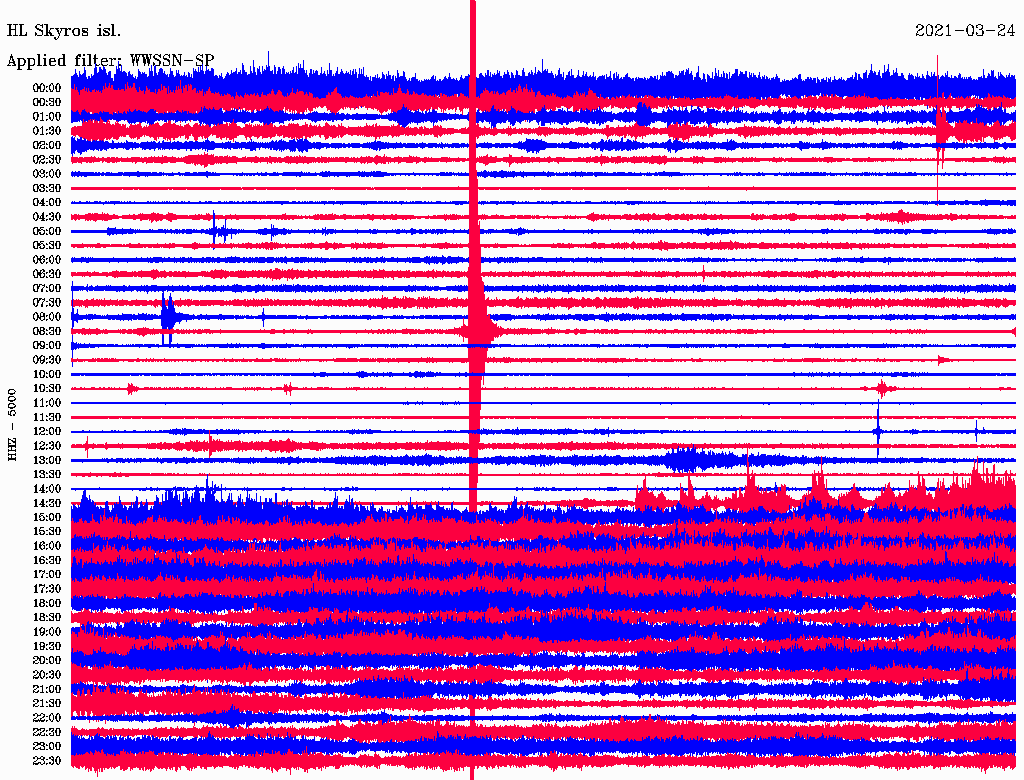Select the 04:00 time label

[x=47, y=203]
